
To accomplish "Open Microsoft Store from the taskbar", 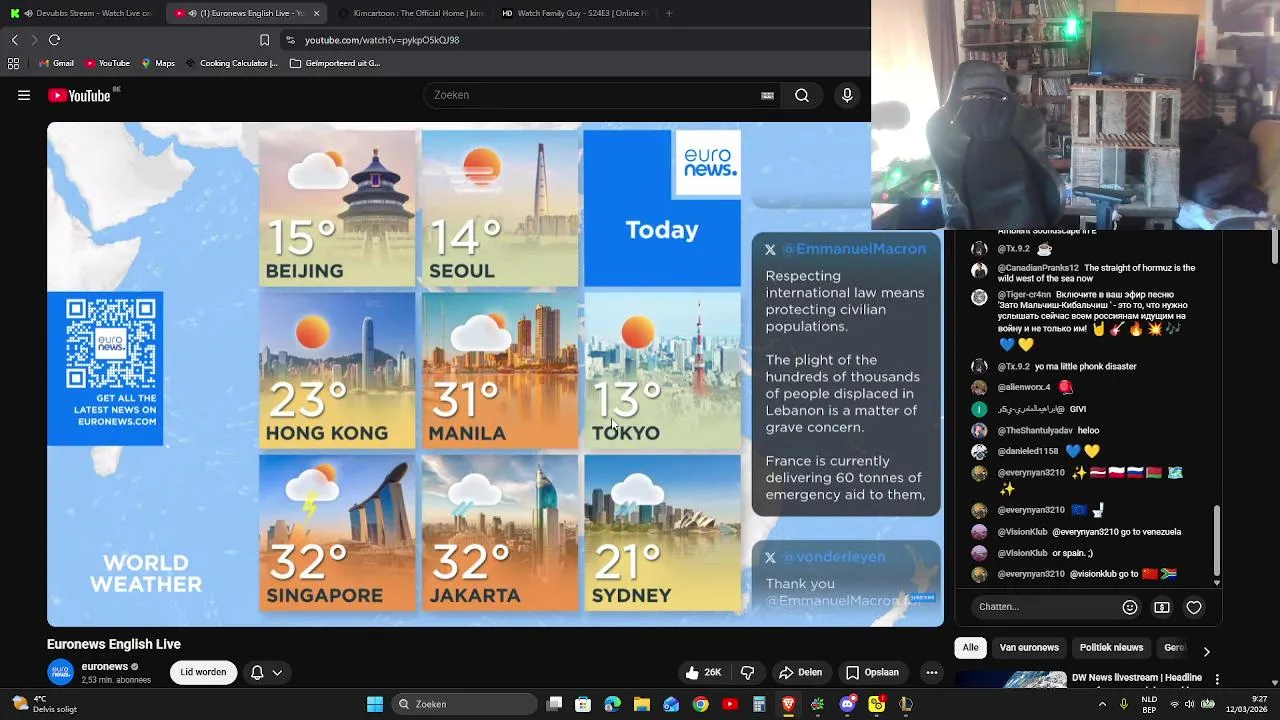I will pos(583,704).
